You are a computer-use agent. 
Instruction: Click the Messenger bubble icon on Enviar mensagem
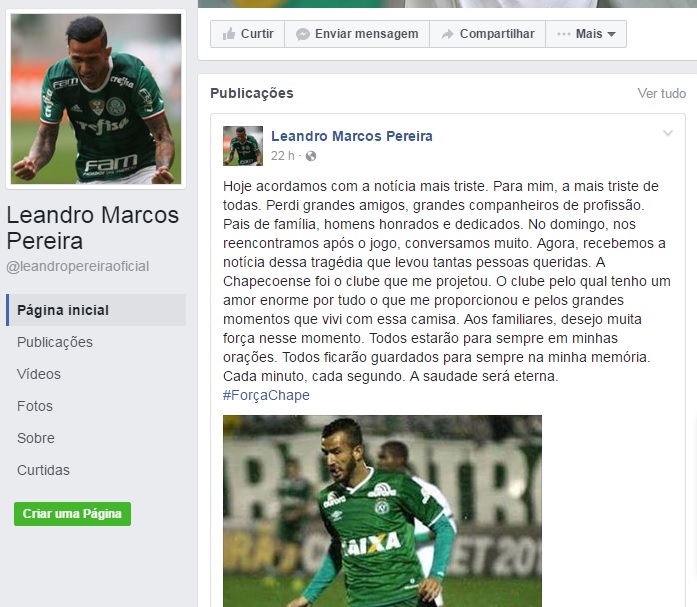[303, 34]
